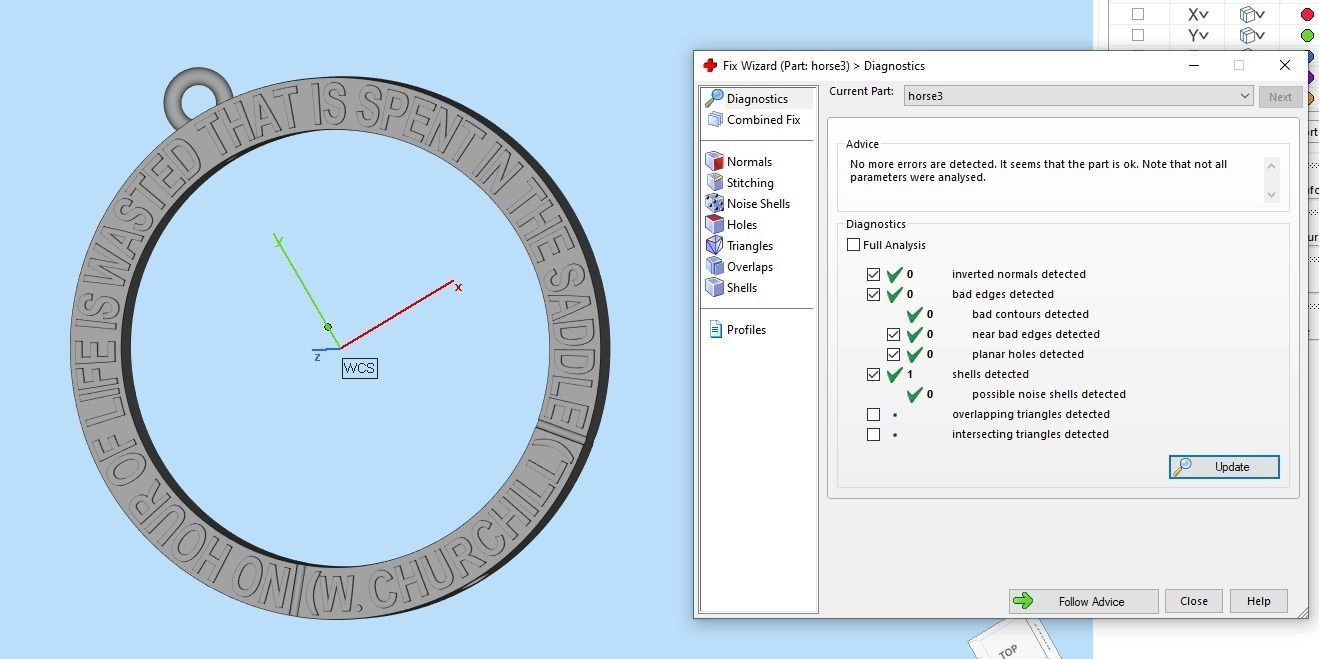Enable the Full Analysis checkbox
This screenshot has height=659, width=1319.
click(853, 244)
